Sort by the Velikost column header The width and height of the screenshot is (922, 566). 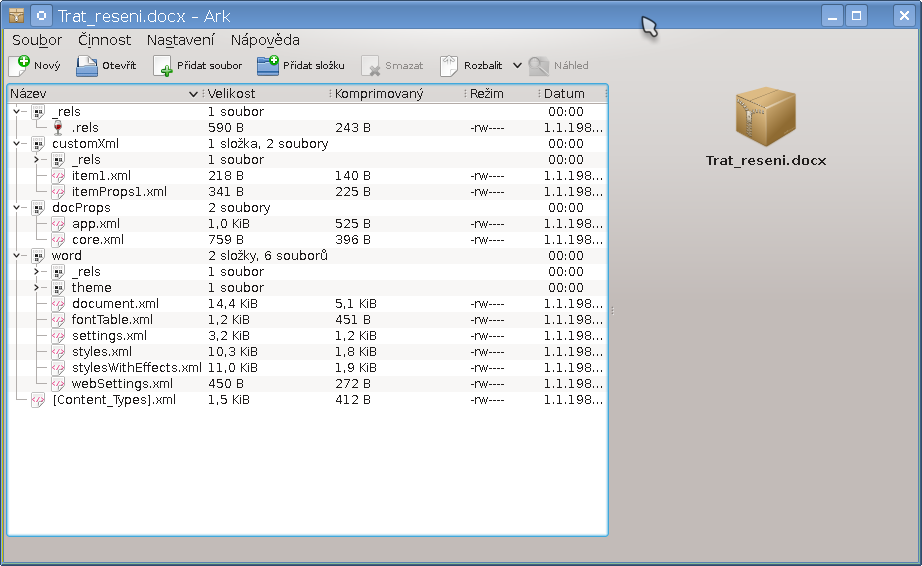pyautogui.click(x=265, y=94)
